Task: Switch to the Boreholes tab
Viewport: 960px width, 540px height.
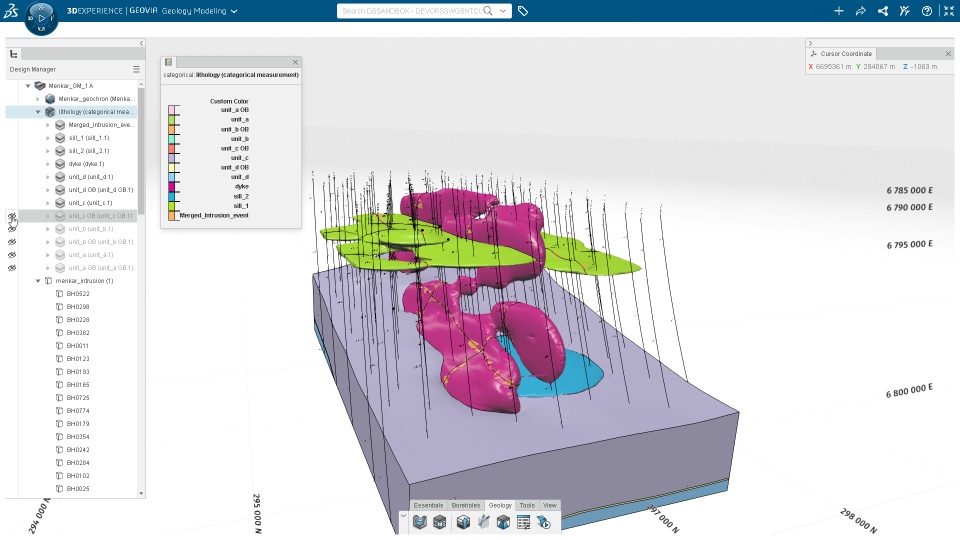Action: [x=466, y=505]
